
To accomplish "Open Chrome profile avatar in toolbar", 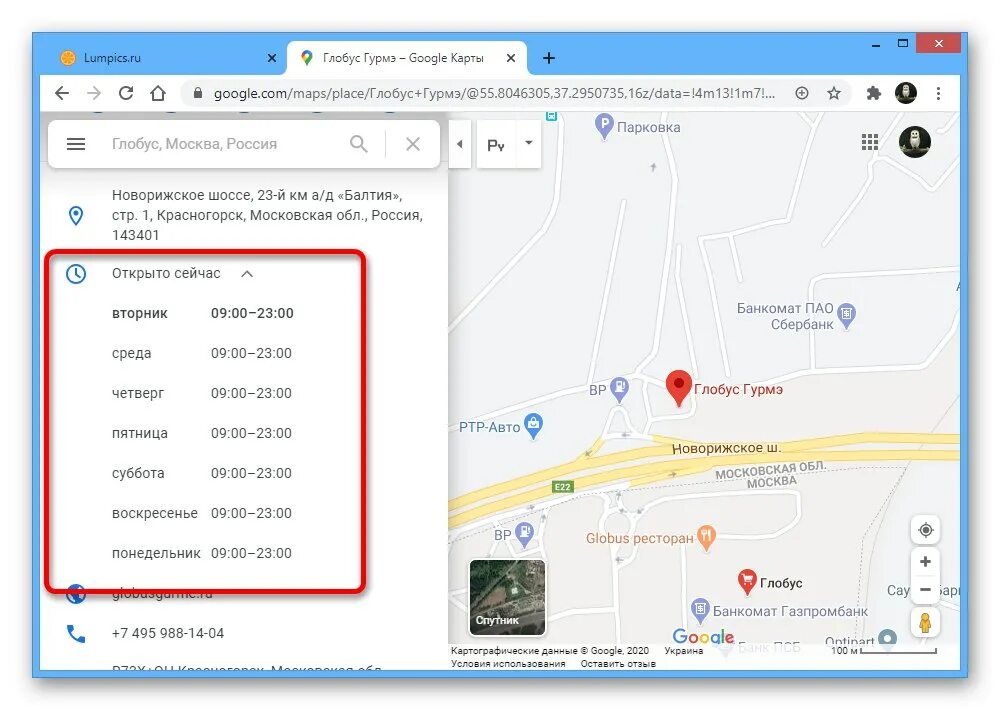I will 906,93.
